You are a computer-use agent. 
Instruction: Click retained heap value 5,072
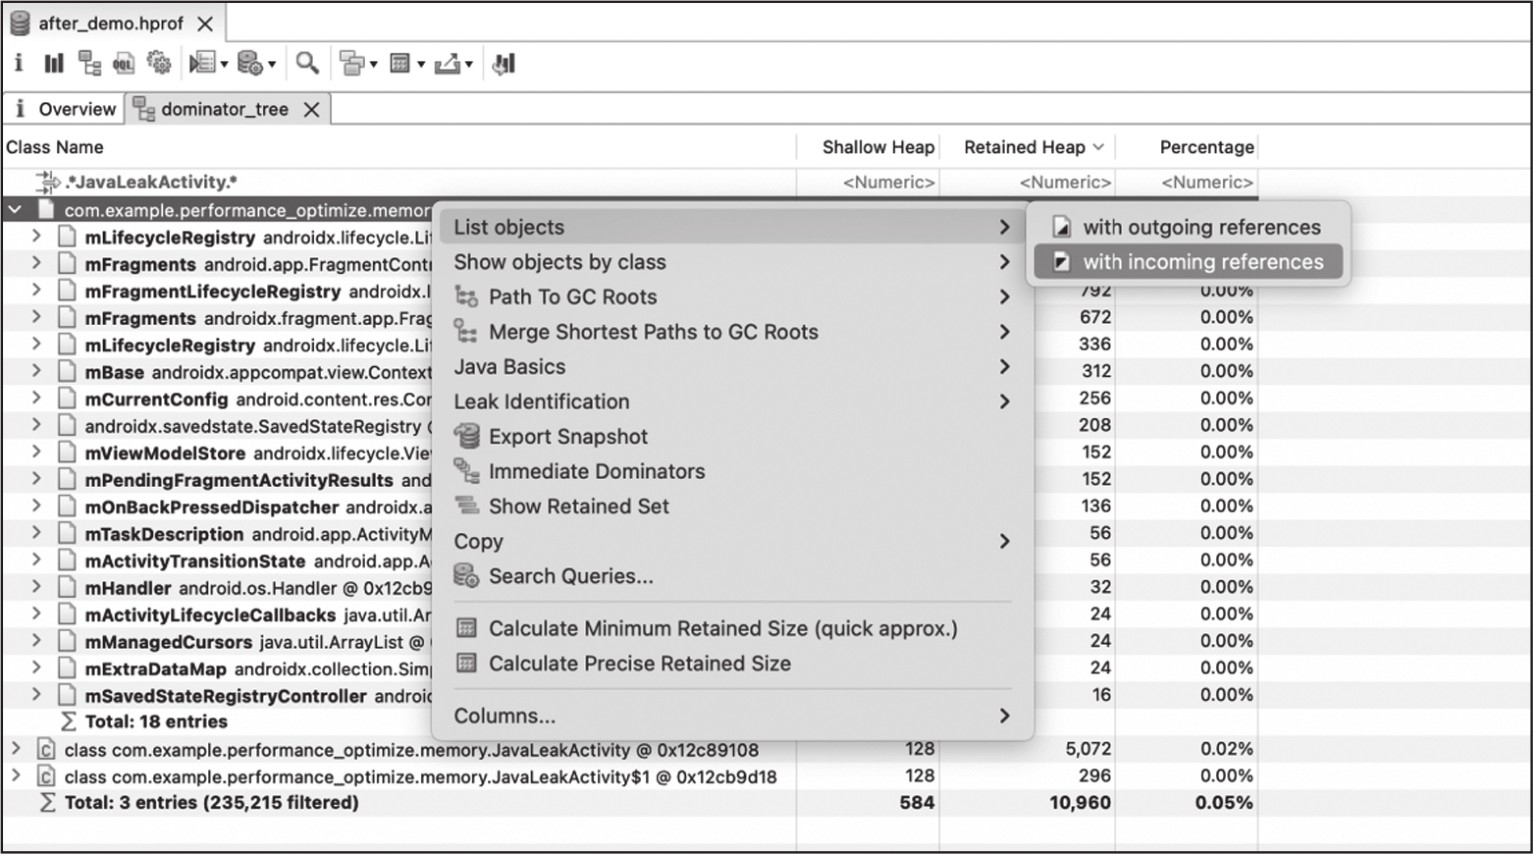click(x=1088, y=749)
